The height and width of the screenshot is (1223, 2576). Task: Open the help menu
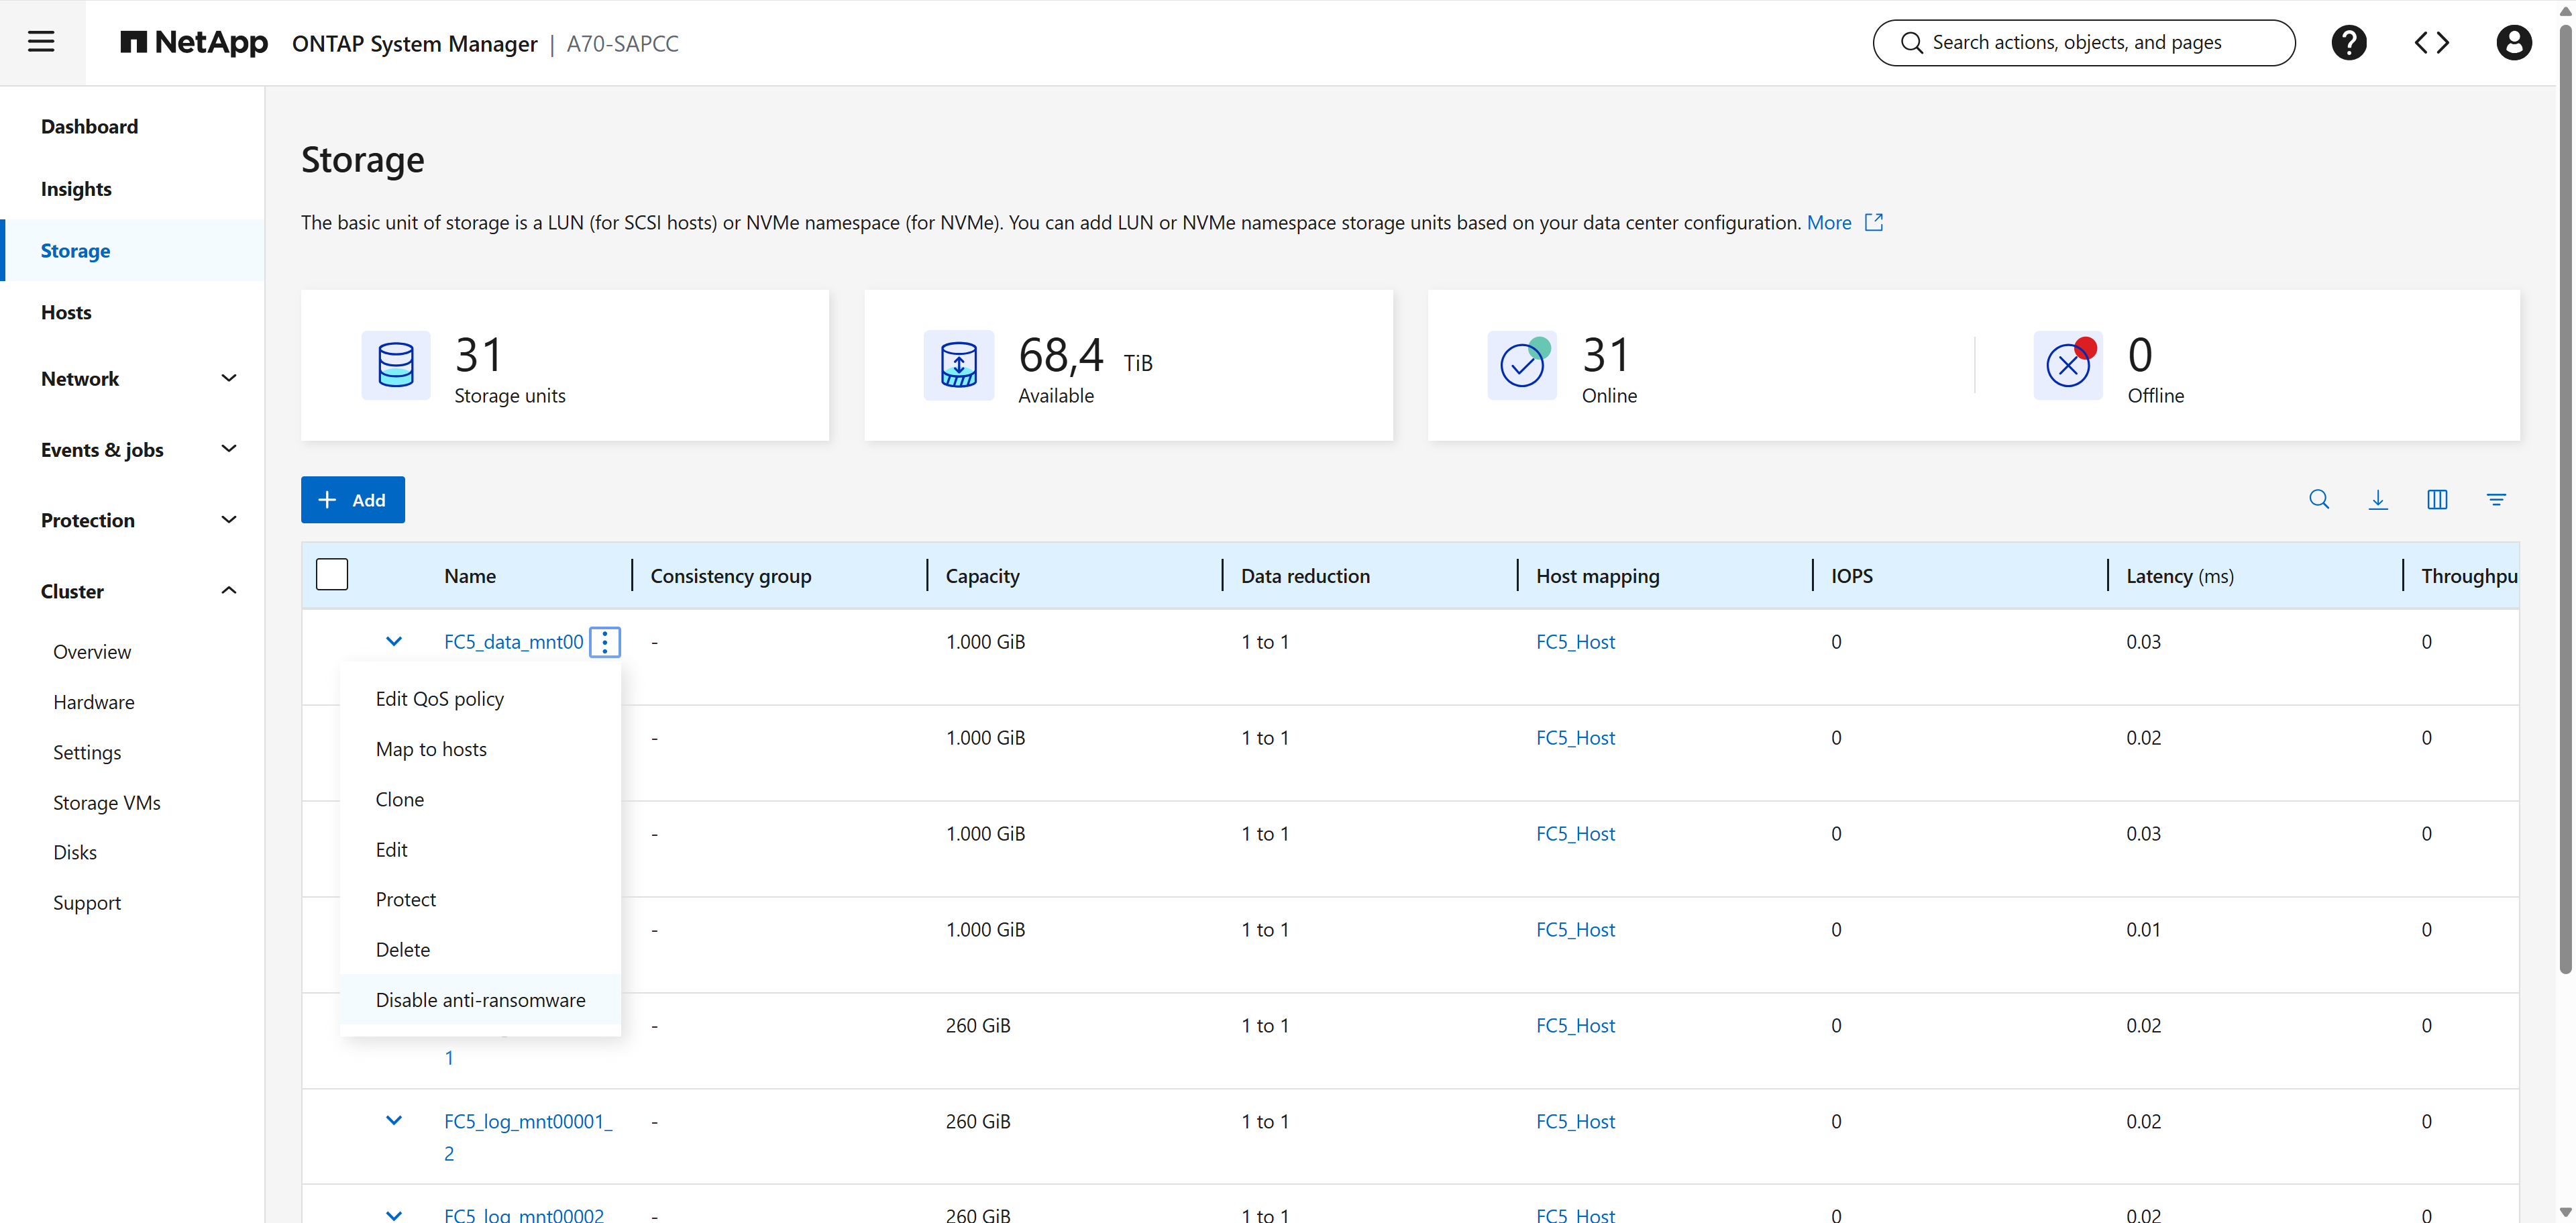(2350, 42)
